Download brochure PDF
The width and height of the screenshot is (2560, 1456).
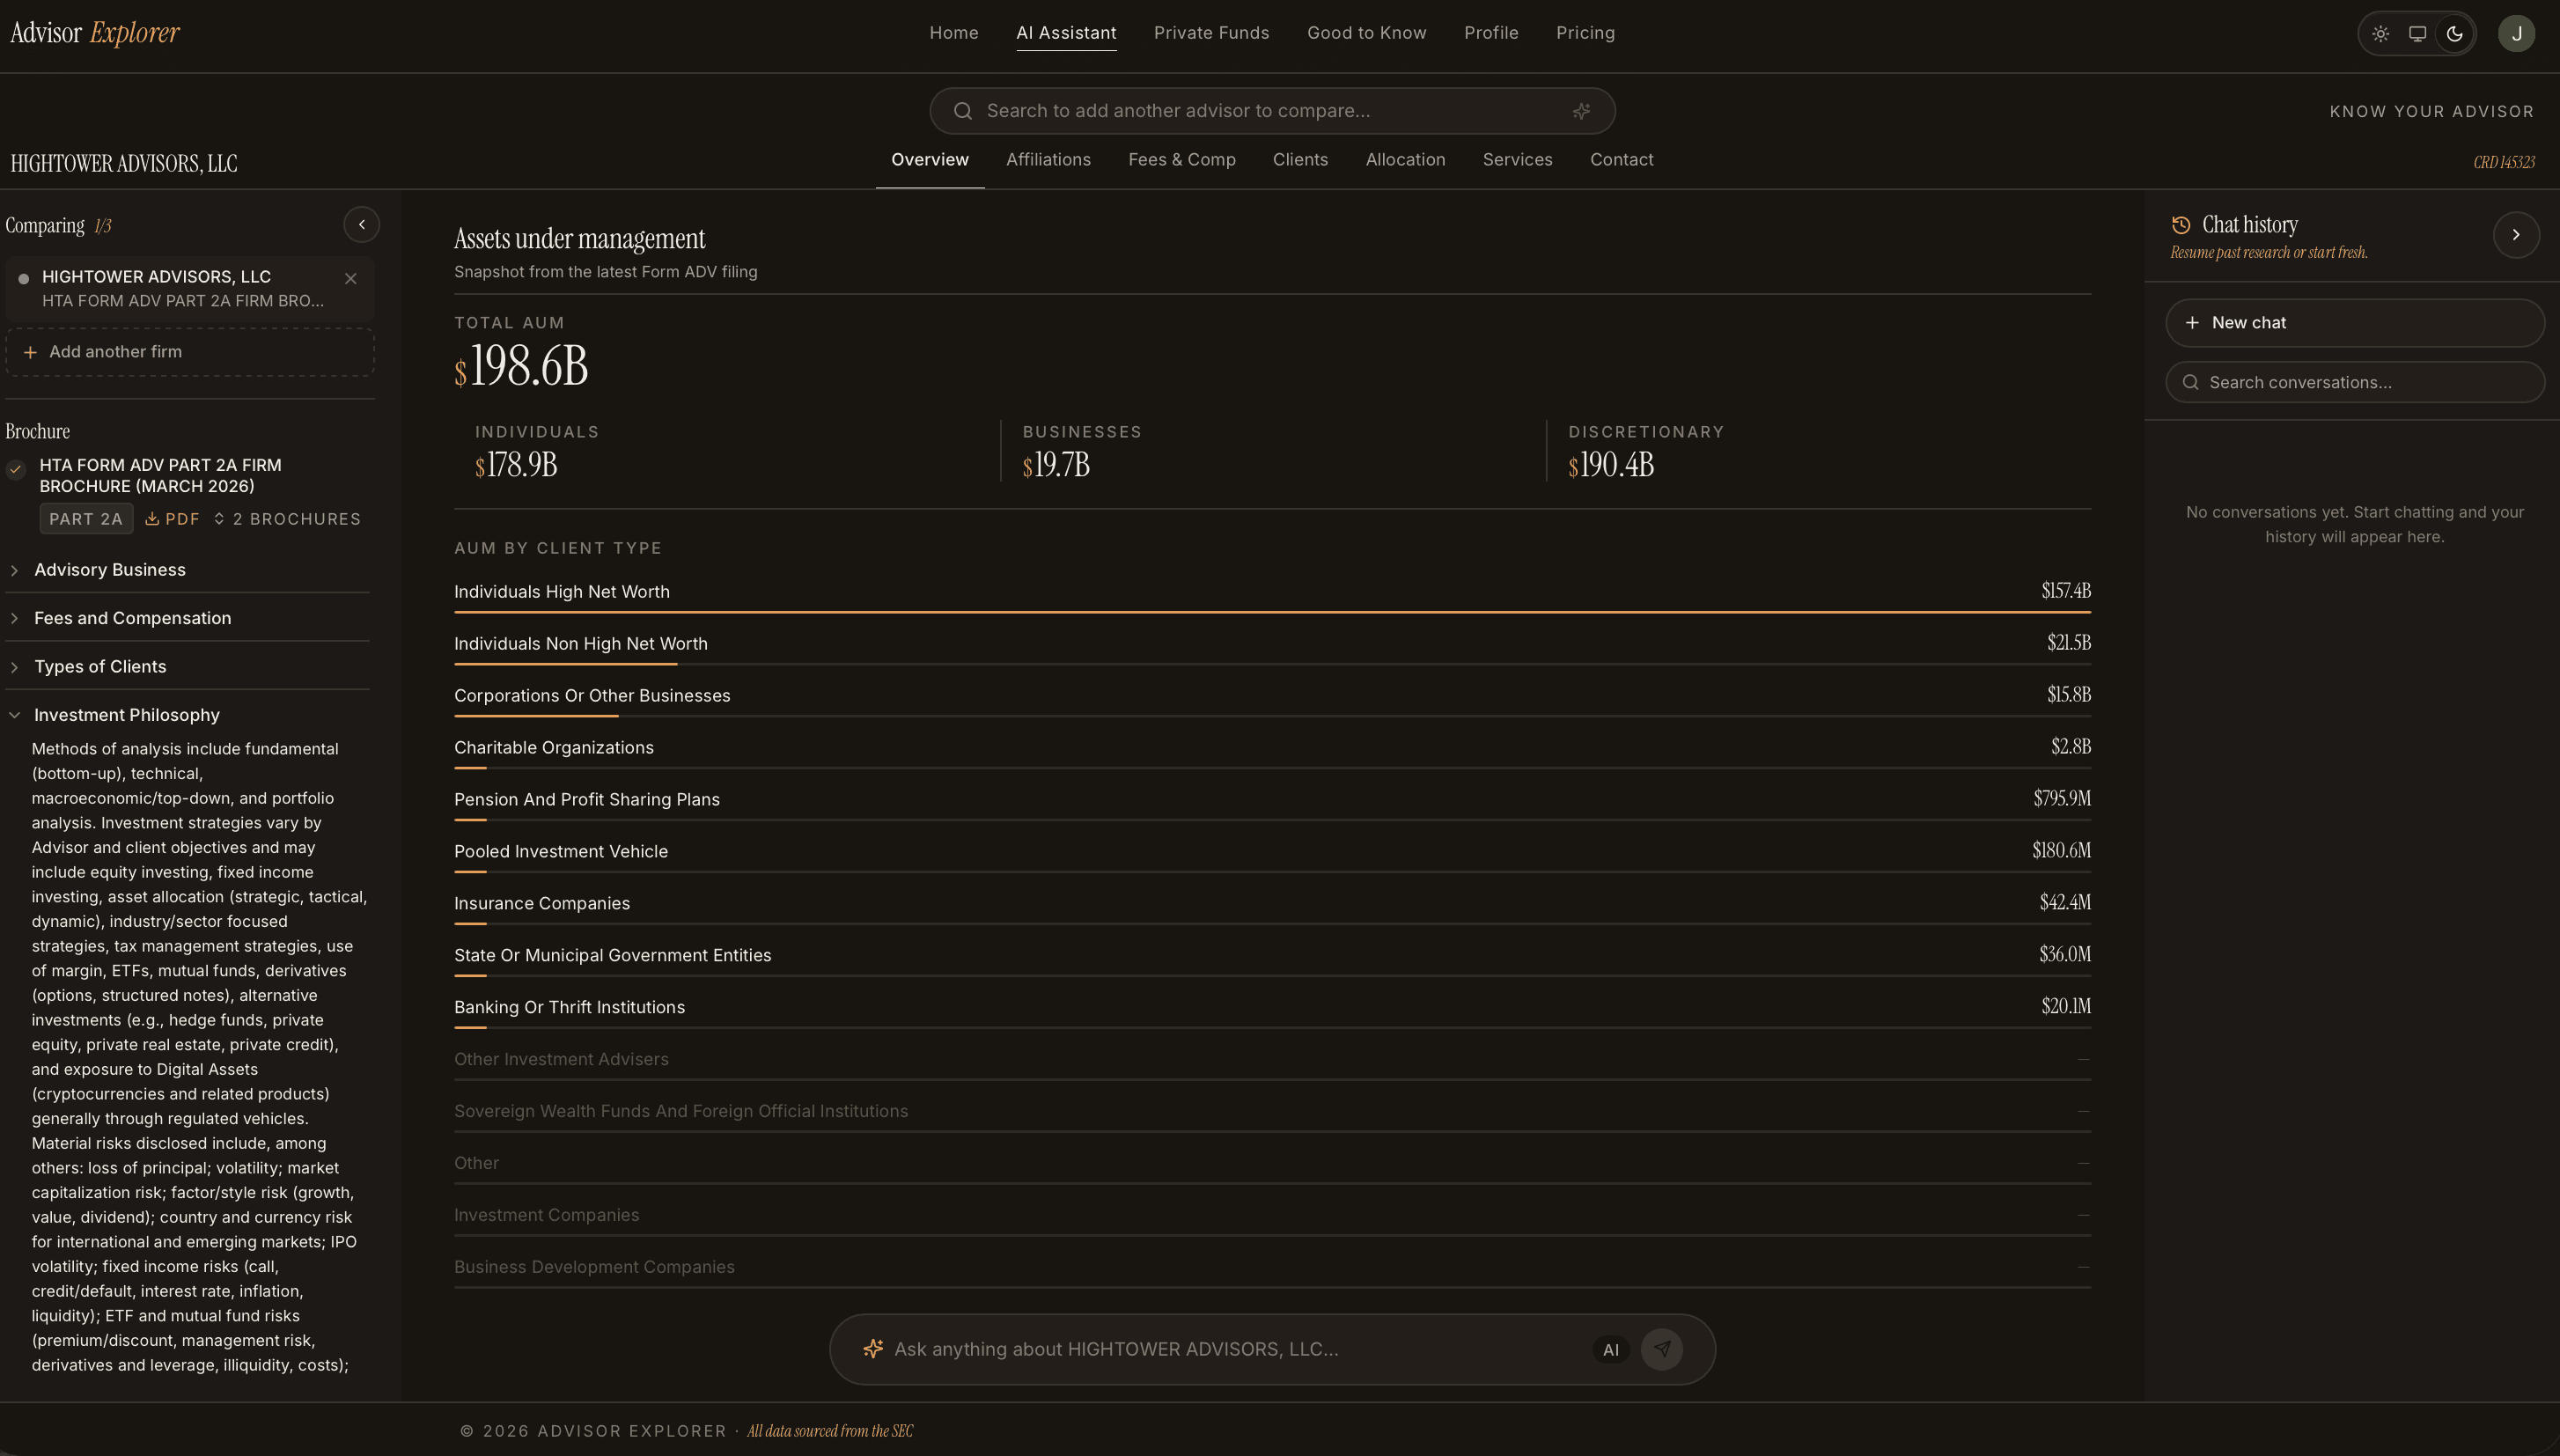click(173, 519)
